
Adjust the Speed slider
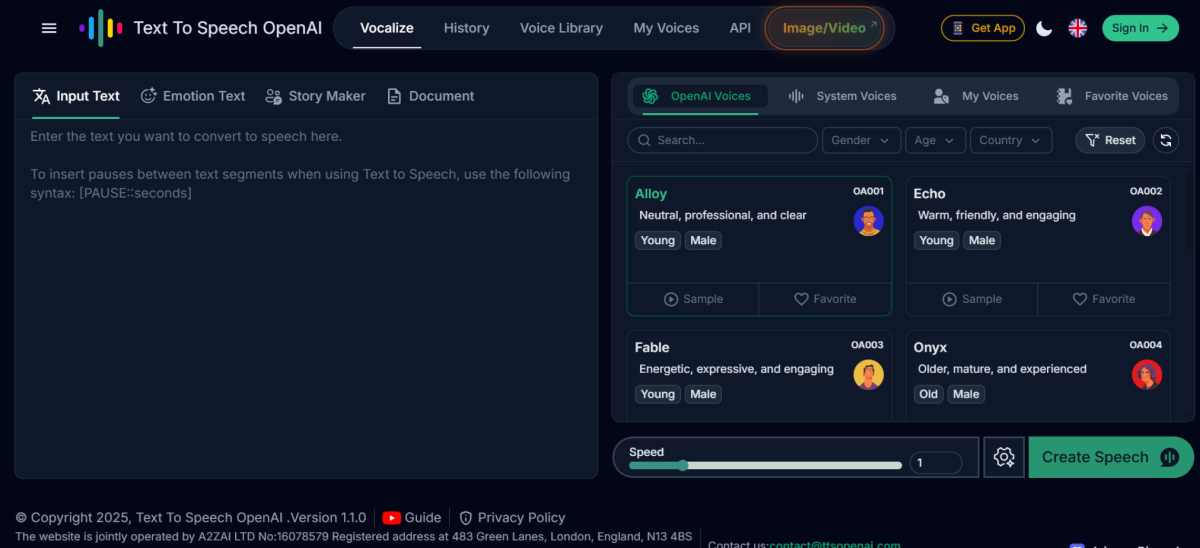pos(765,465)
